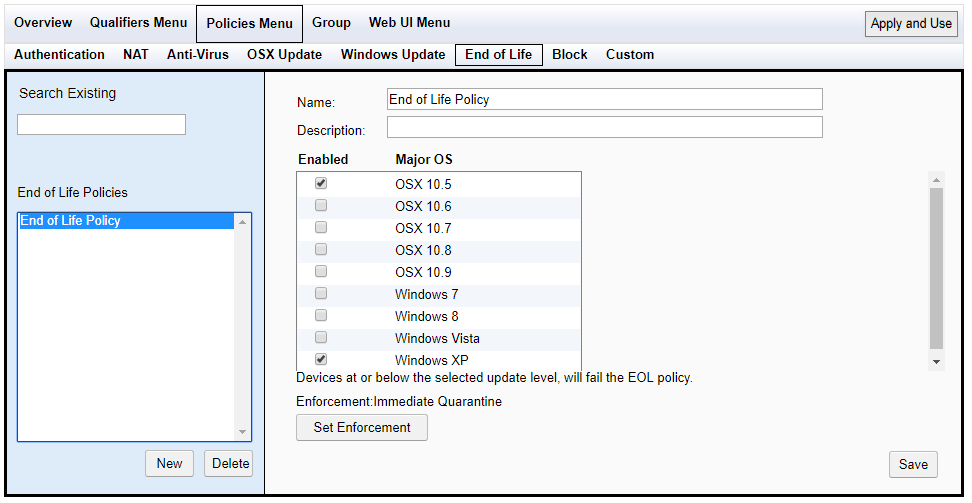
Task: Click the Apply and Use button
Action: click(x=911, y=24)
